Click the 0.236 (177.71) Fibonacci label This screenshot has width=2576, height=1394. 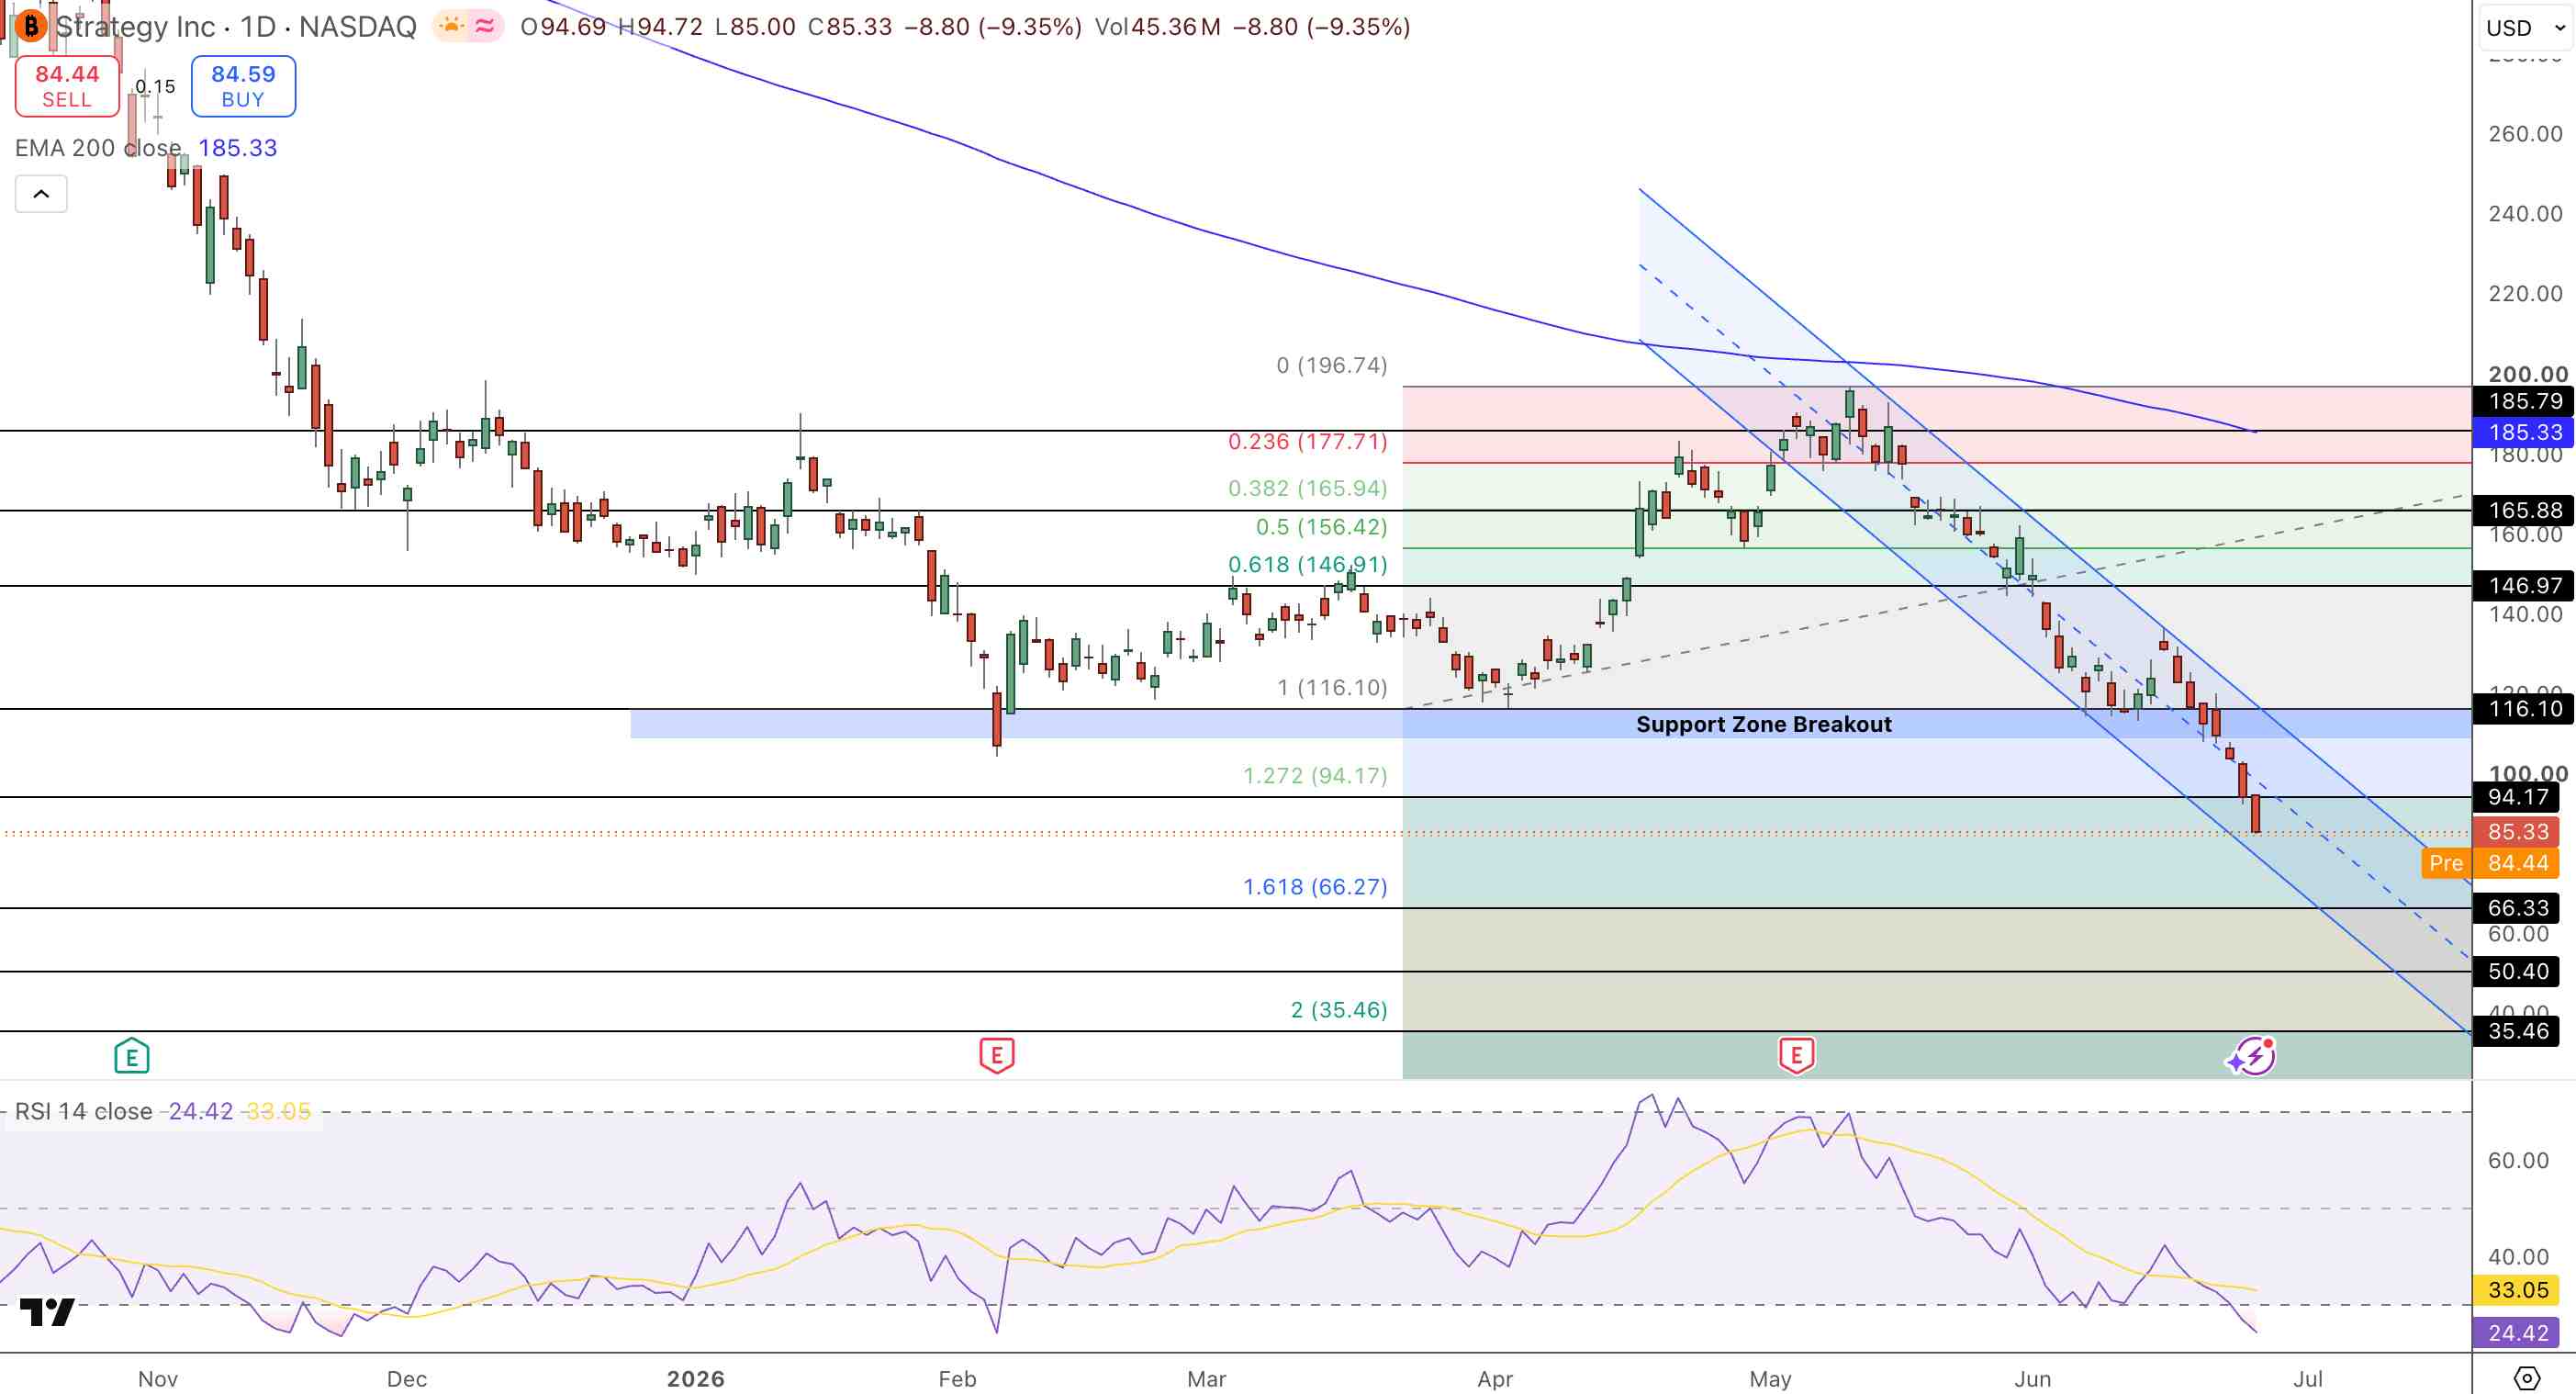[x=1308, y=441]
